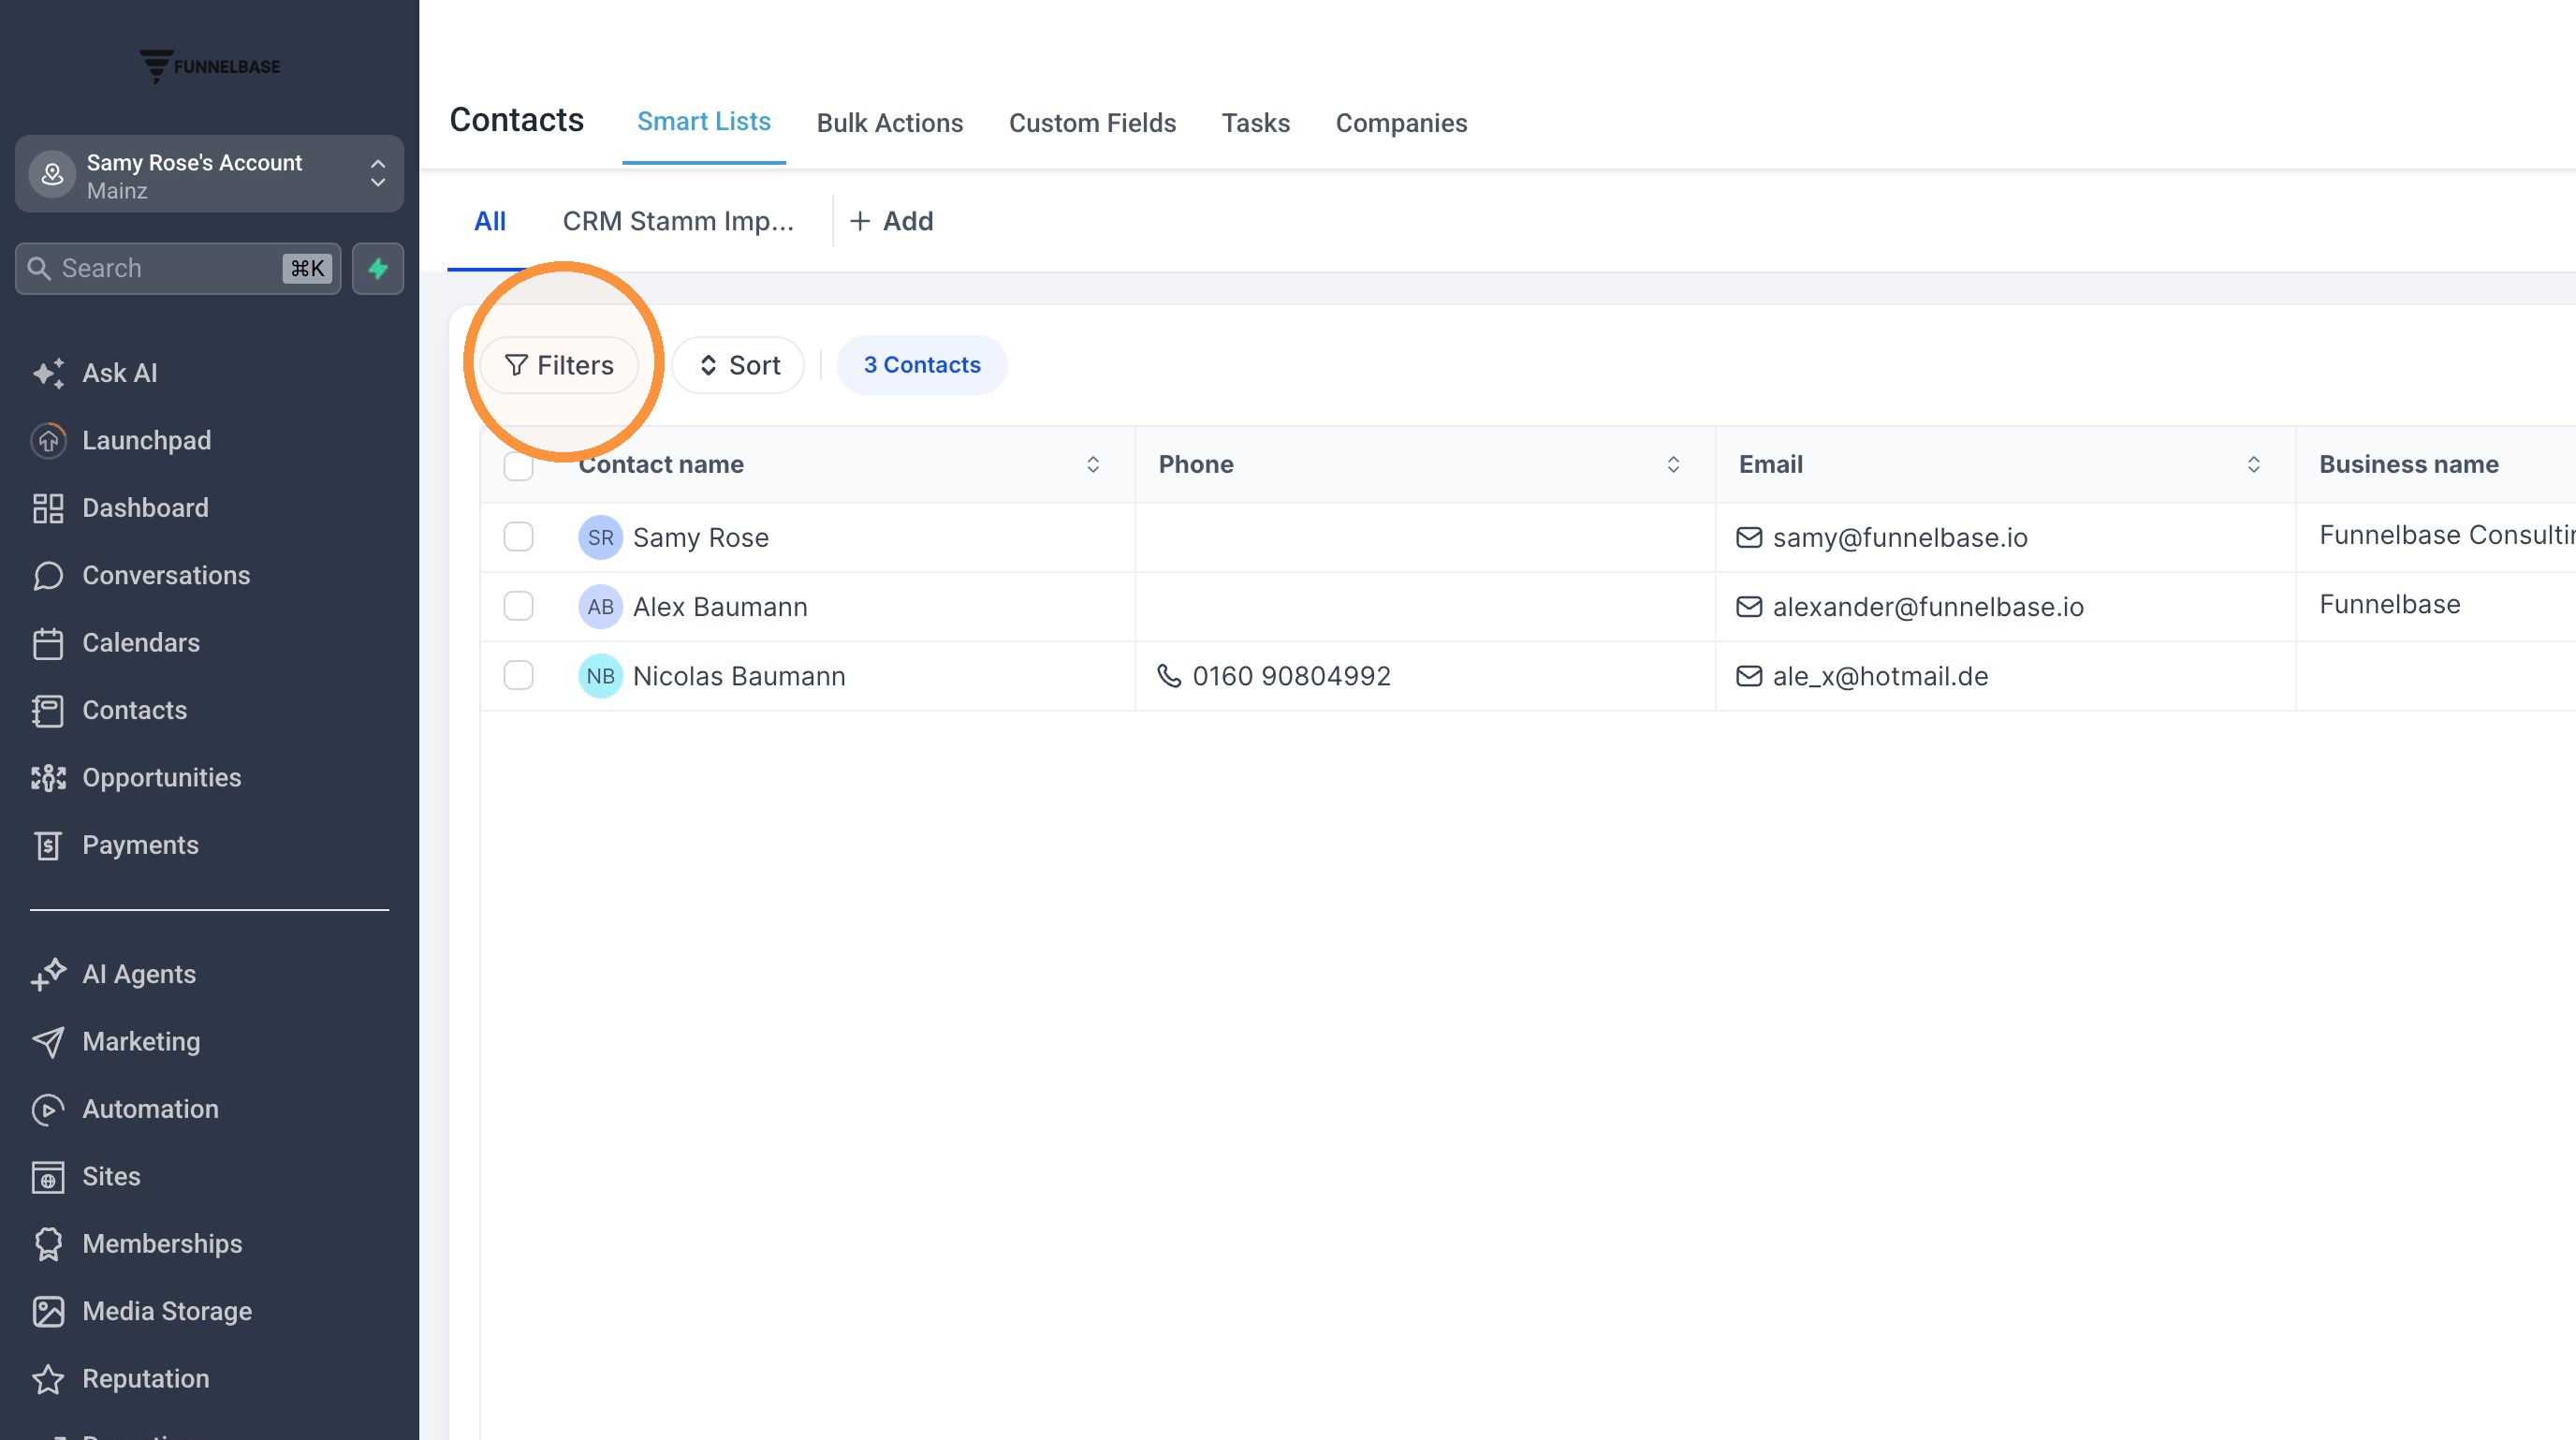Open Conversations chat bubble icon
Viewport: 2576px width, 1440px height.
click(48, 576)
